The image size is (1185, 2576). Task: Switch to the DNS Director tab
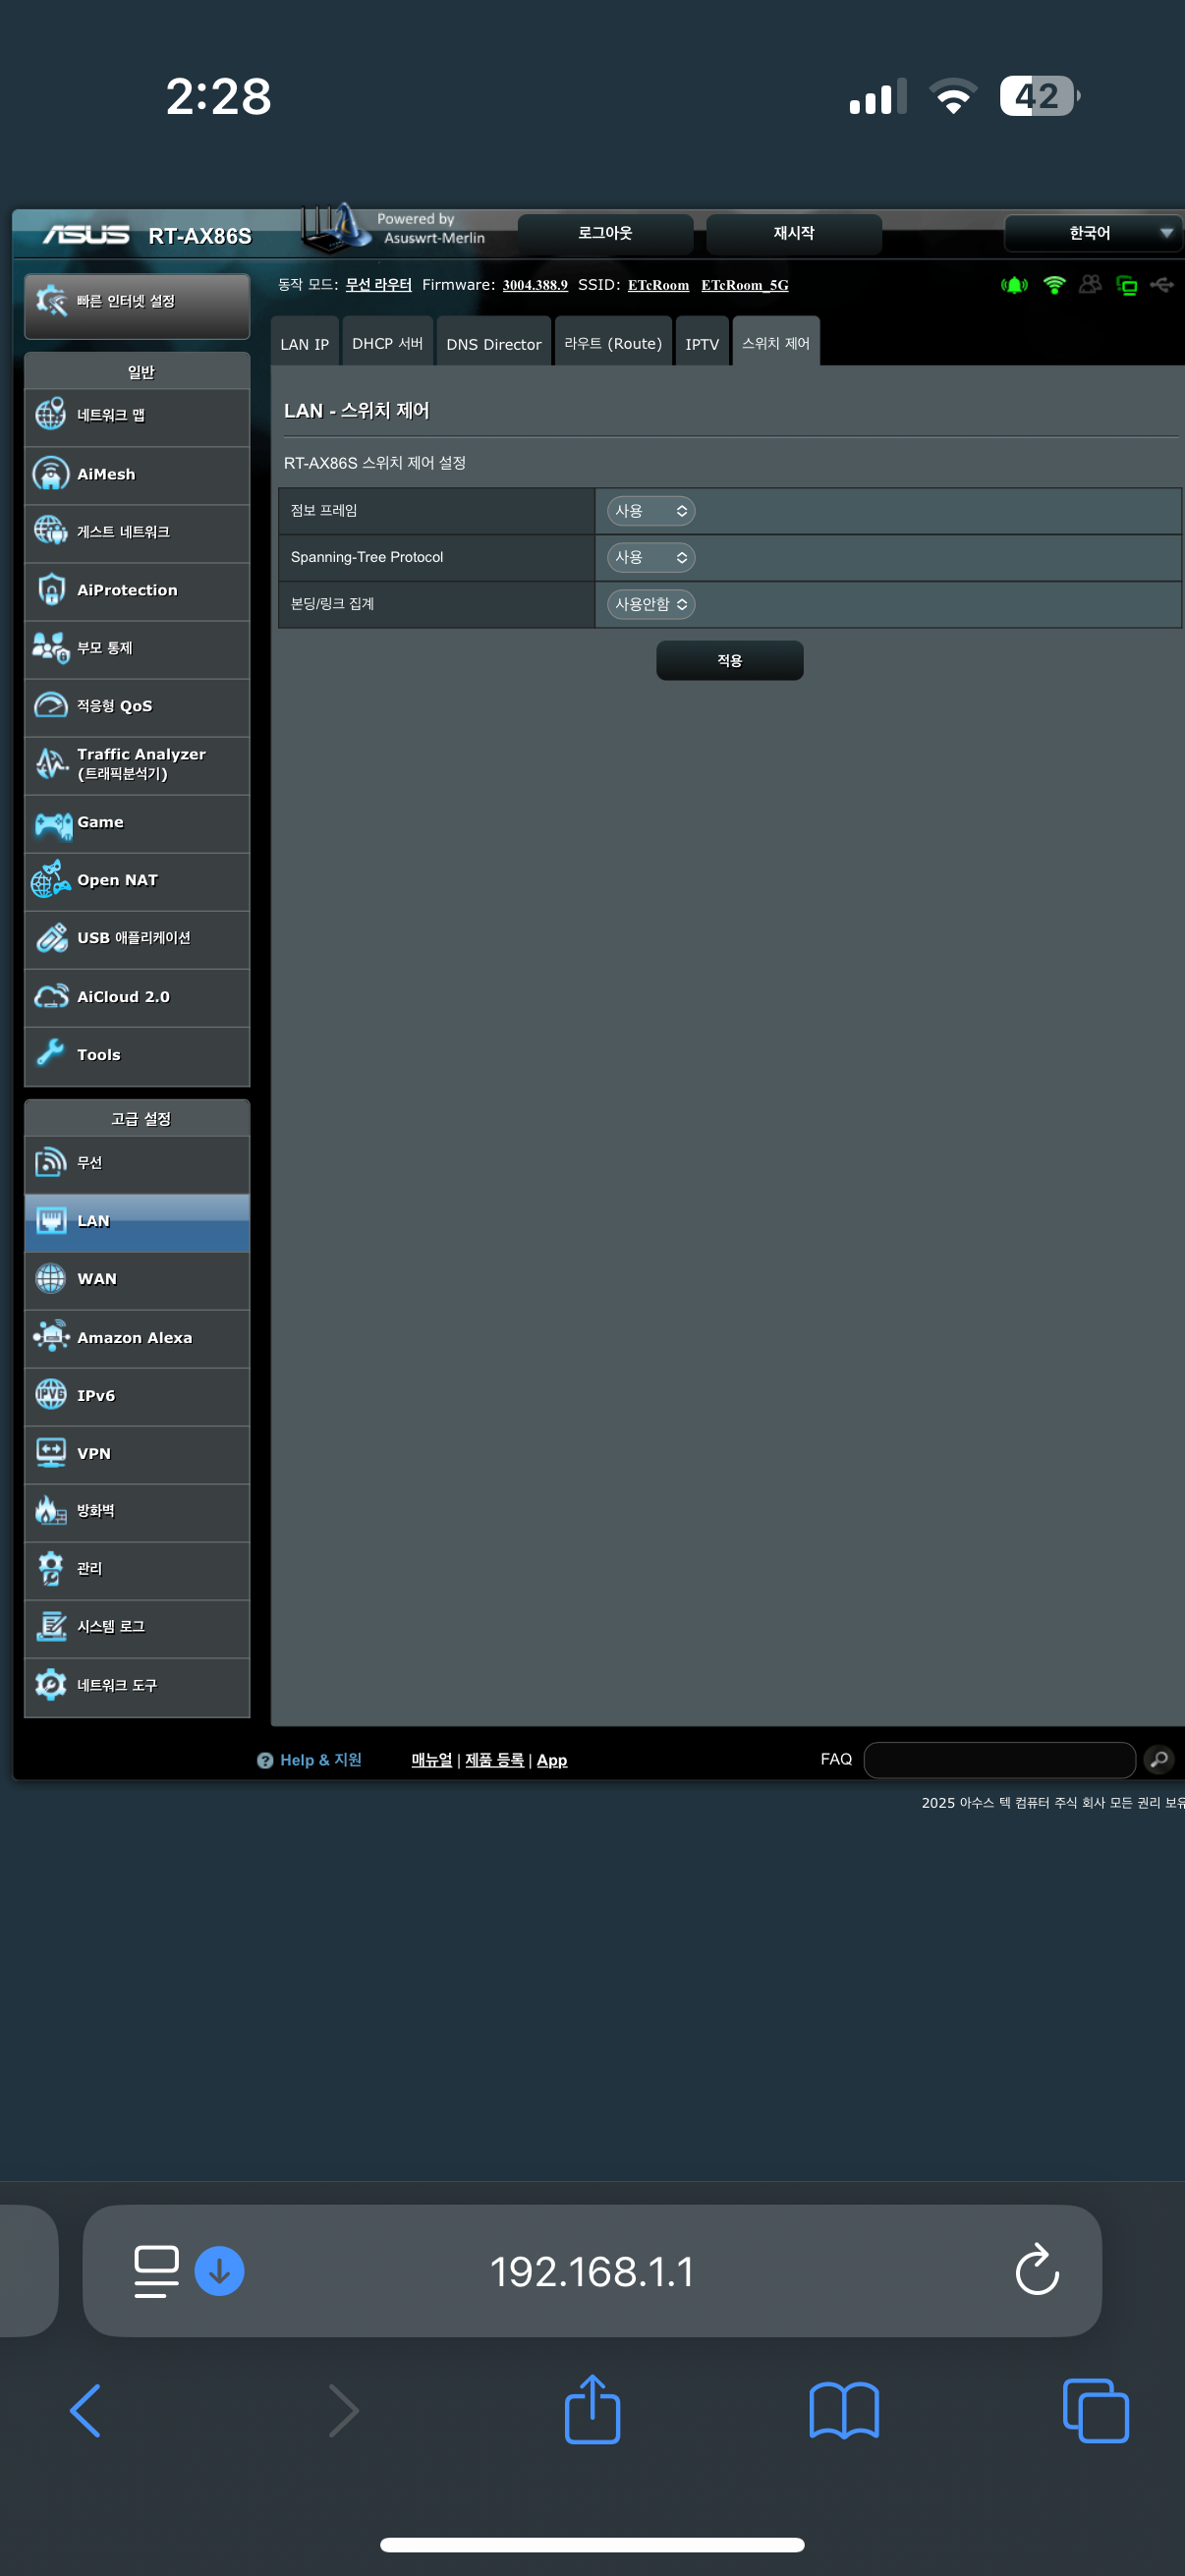coord(493,343)
